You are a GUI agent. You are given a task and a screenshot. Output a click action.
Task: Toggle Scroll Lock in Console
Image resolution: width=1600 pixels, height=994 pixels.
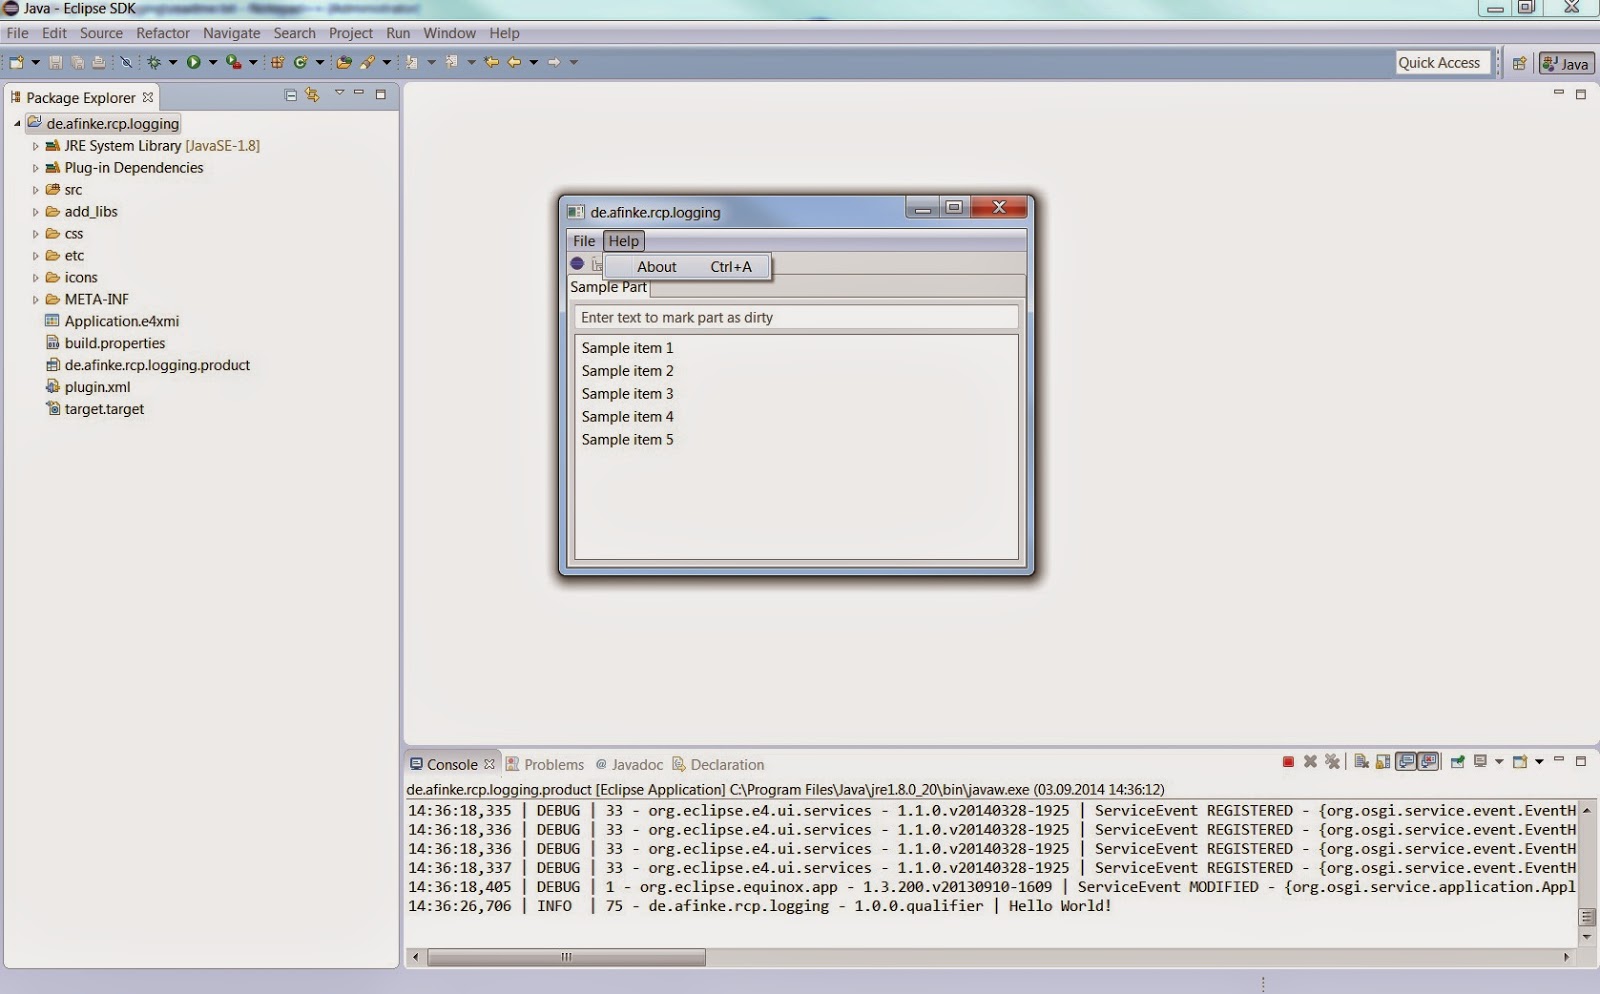1383,762
